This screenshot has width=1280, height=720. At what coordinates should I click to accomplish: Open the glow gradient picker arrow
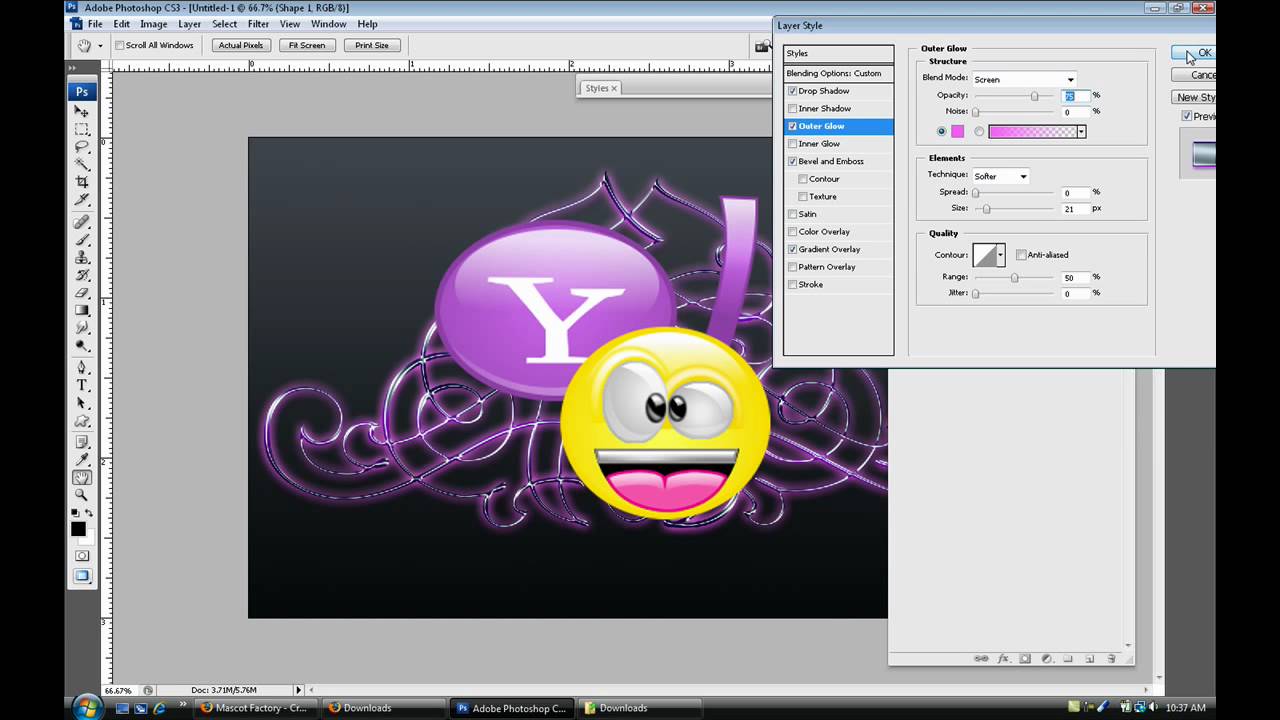(1081, 131)
